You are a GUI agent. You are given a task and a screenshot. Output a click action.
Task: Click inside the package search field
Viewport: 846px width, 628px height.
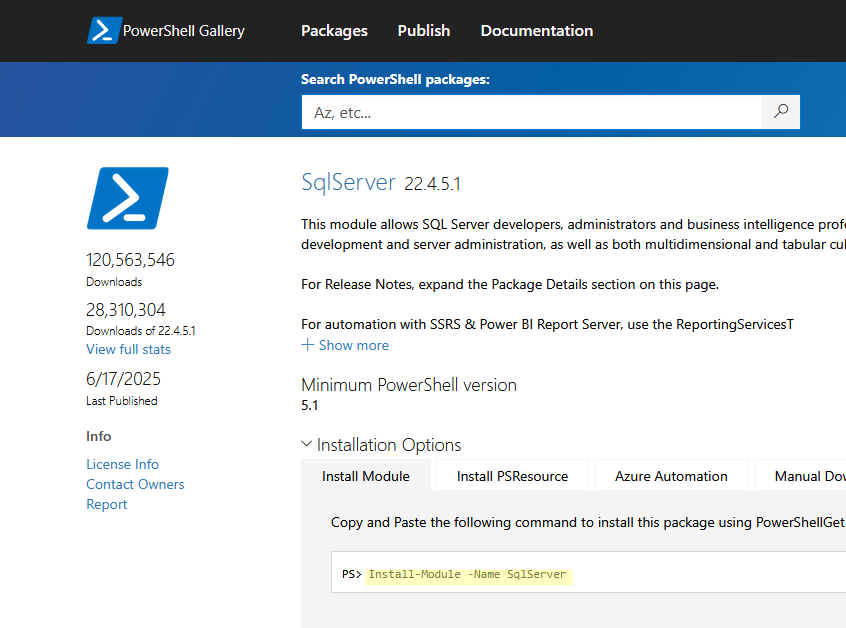pos(530,111)
